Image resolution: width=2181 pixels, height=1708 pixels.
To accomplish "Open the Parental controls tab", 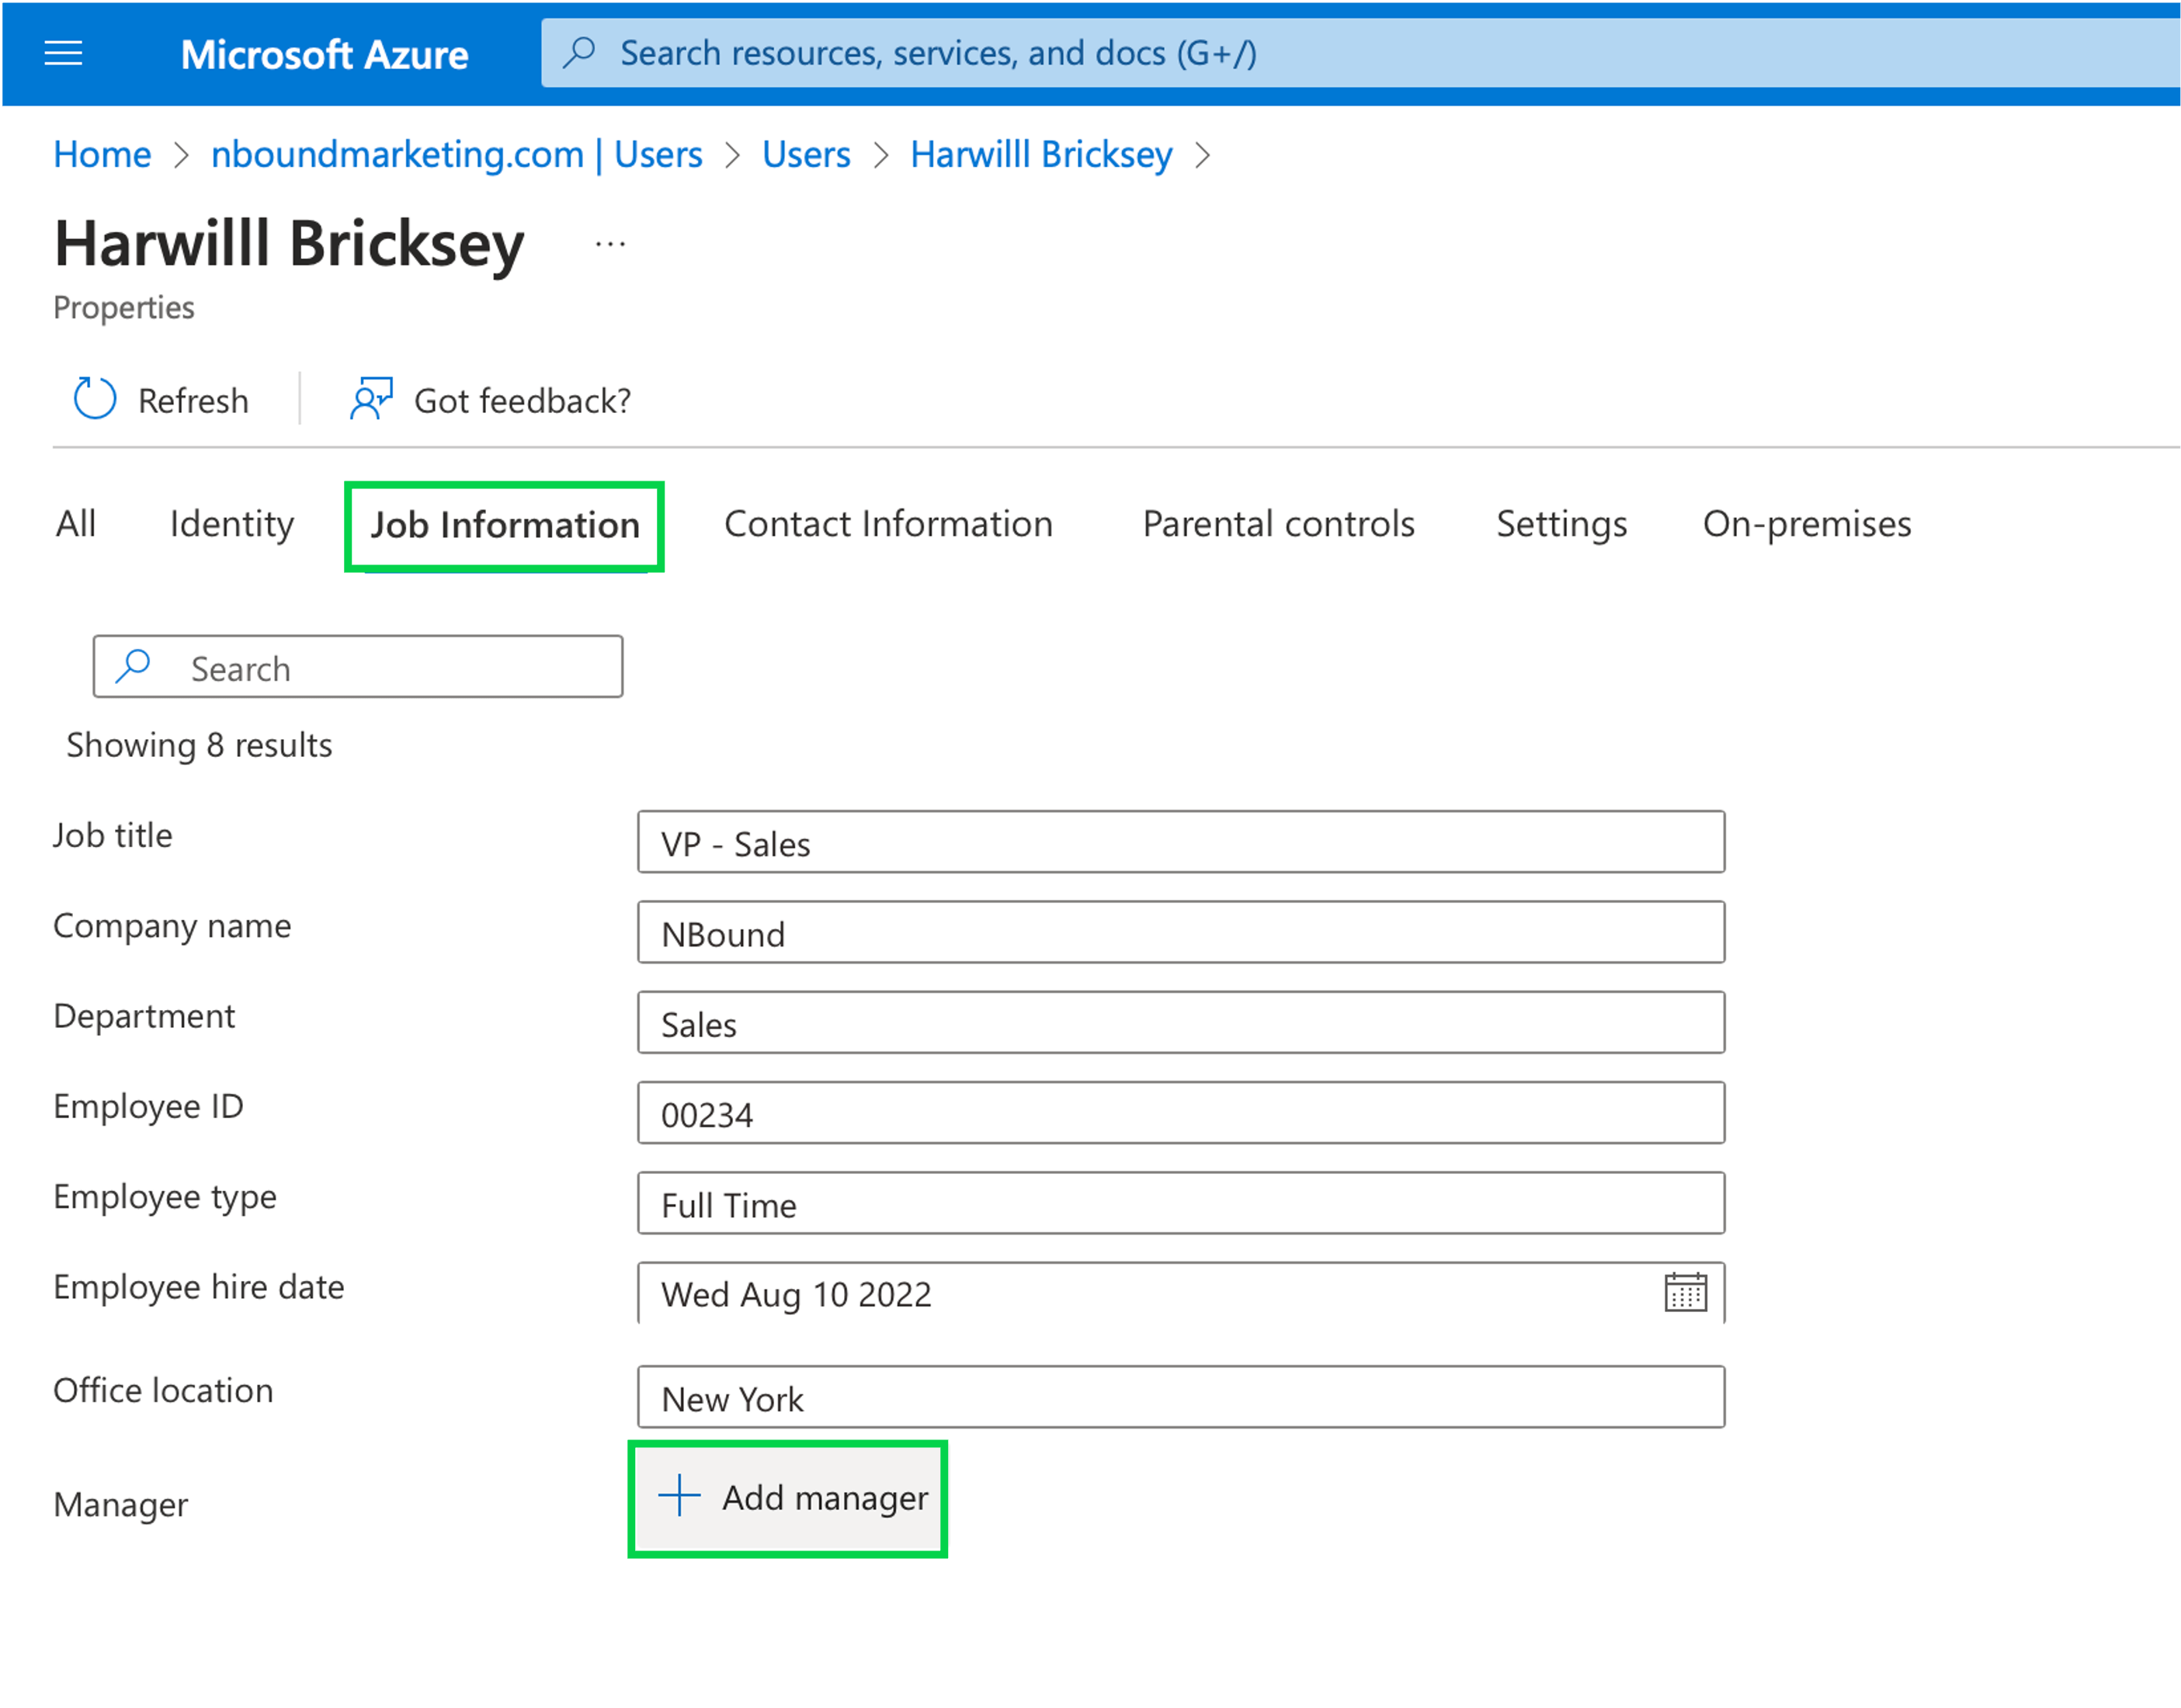I will (x=1279, y=523).
